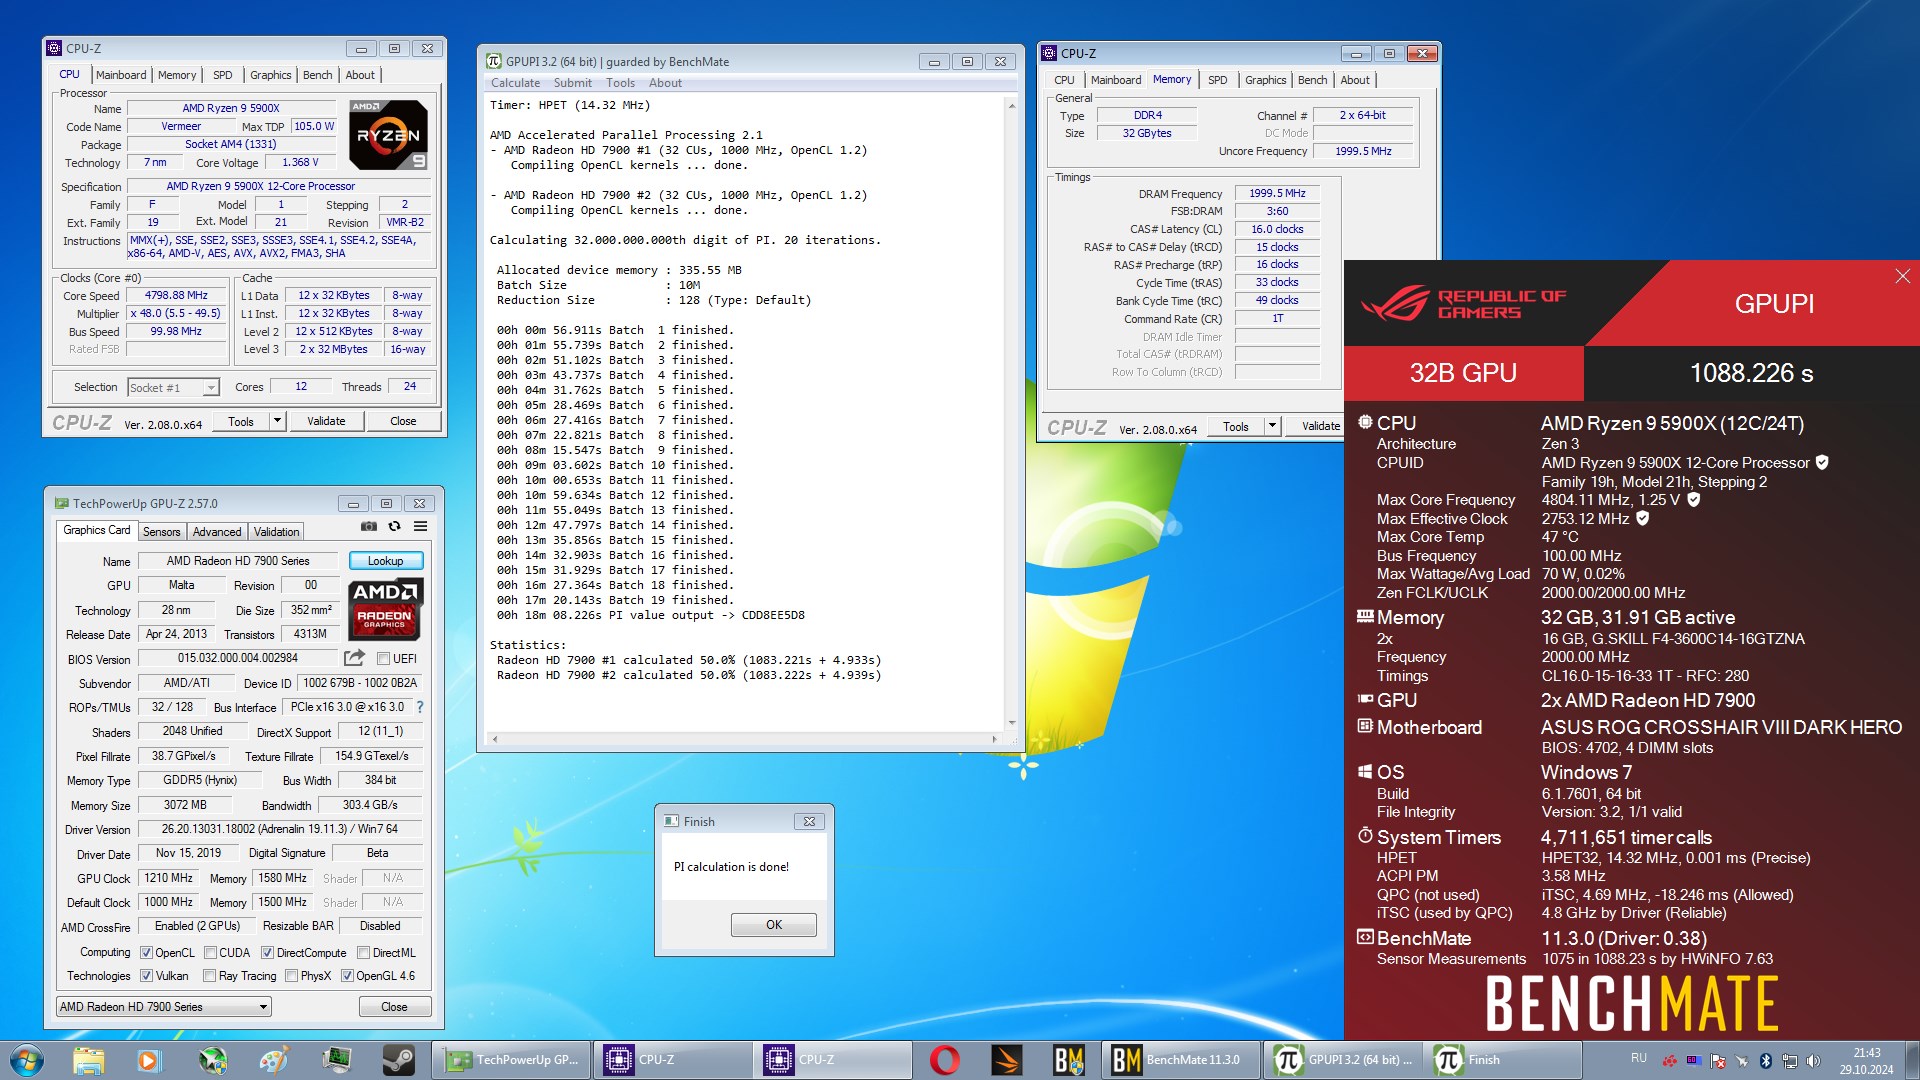Toggle the CUDA checkbox
The width and height of the screenshot is (1920, 1080).
[210, 953]
